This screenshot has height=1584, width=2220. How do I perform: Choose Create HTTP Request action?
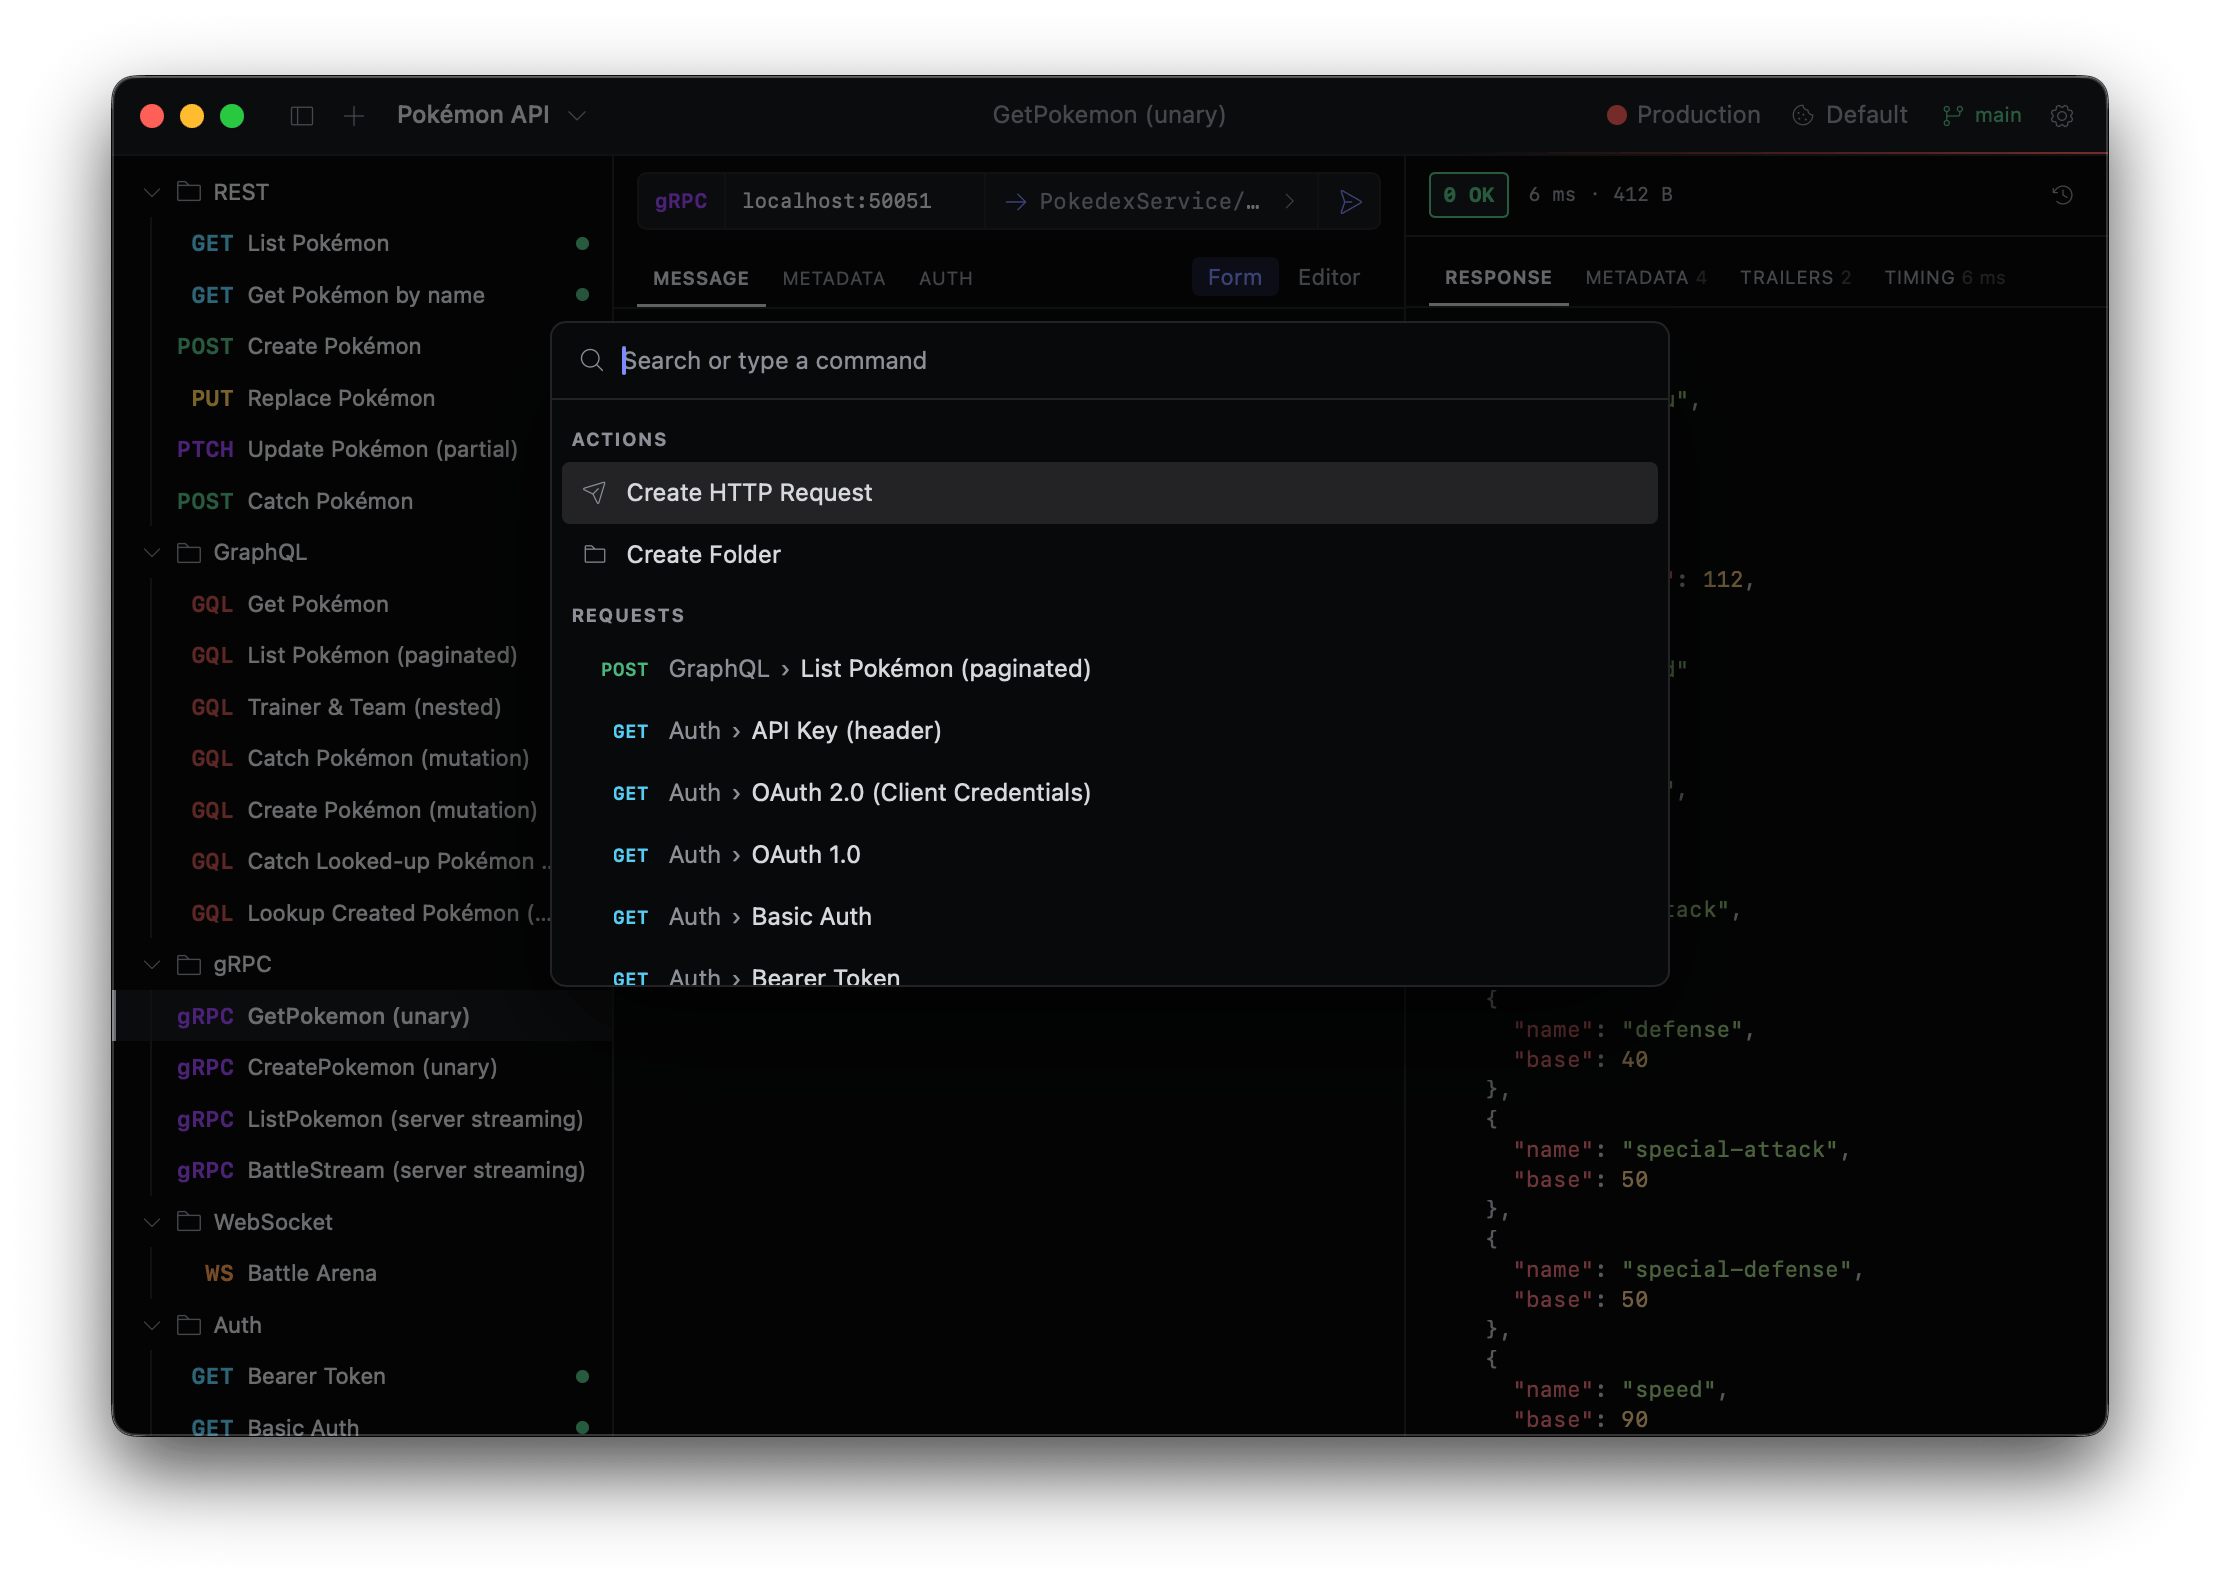point(1110,492)
